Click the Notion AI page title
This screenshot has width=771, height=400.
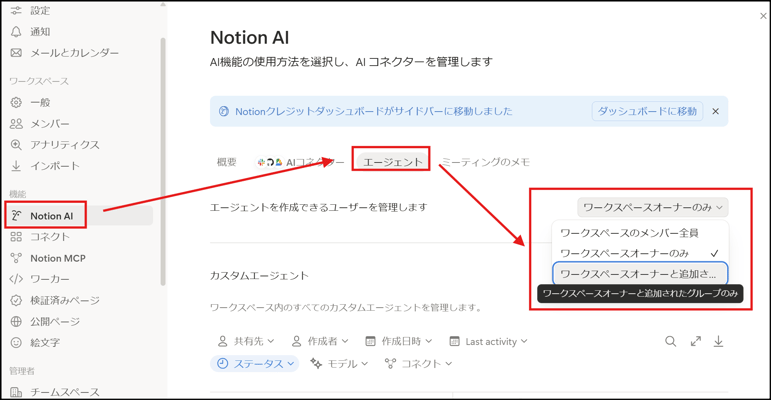click(249, 37)
